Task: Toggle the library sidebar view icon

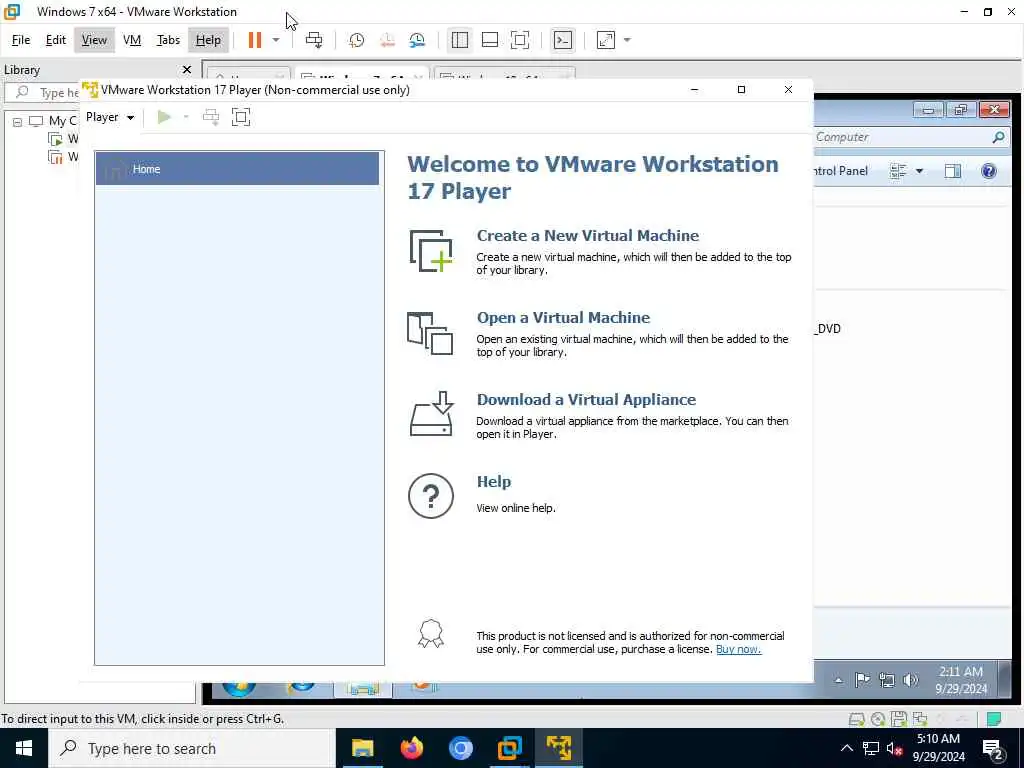Action: click(x=460, y=40)
